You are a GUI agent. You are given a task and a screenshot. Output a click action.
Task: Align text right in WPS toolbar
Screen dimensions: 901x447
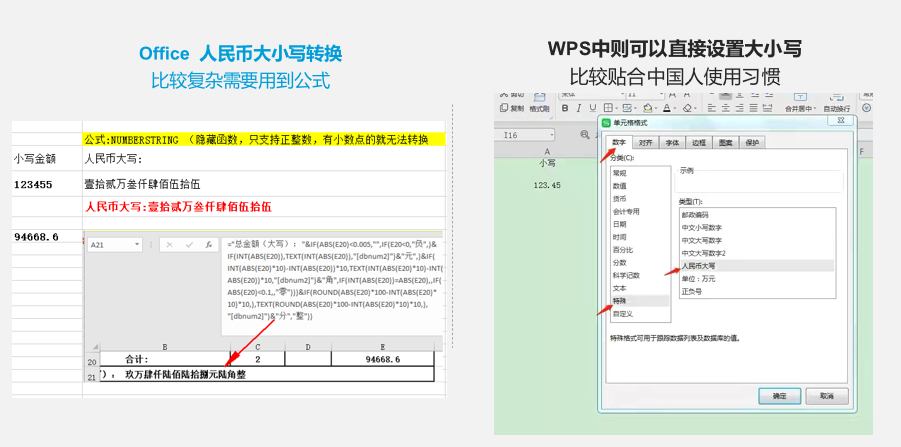[740, 108]
